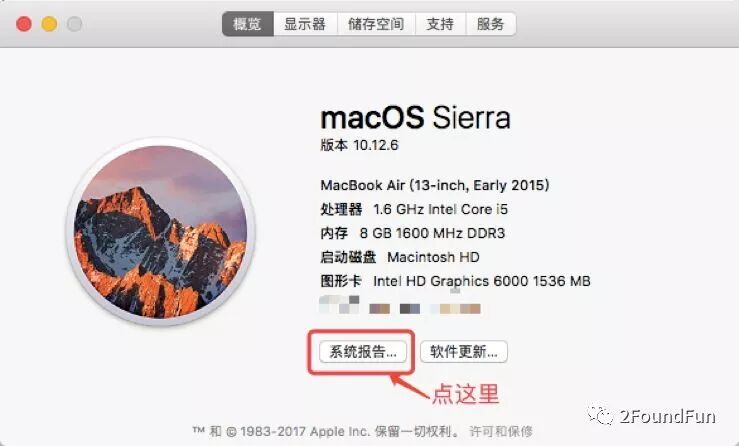739x446 pixels.
Task: Go to the 支持 tab
Action: click(x=440, y=24)
